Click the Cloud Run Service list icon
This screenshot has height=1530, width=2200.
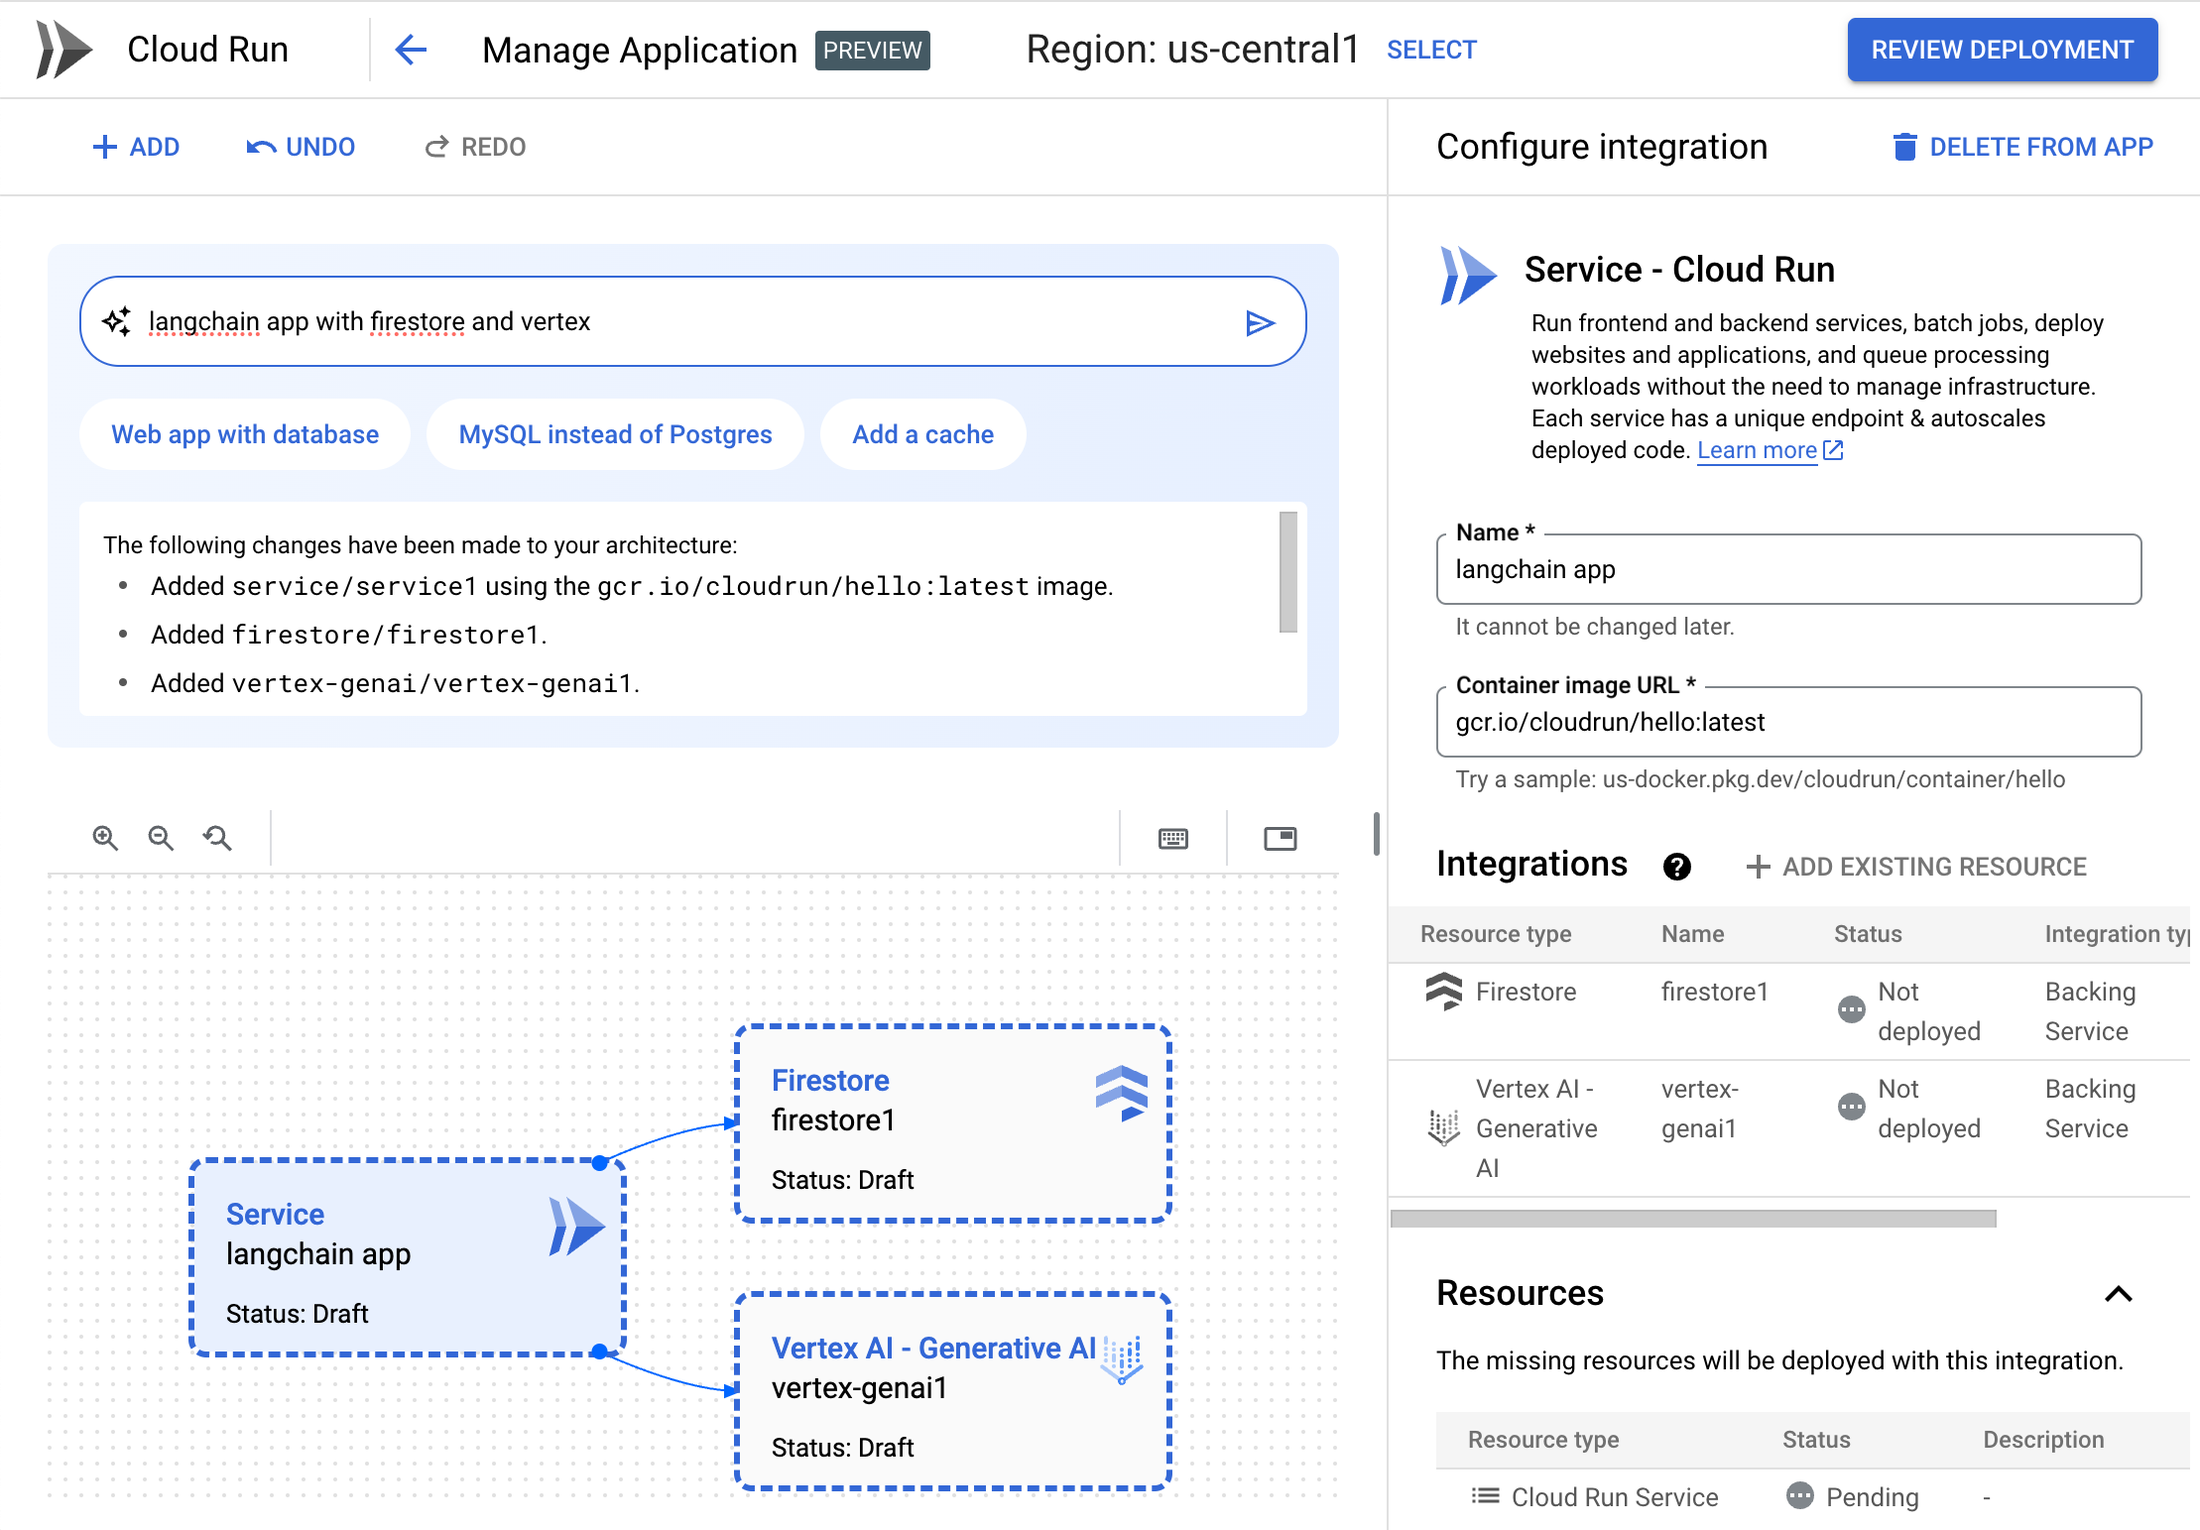pos(1485,1496)
